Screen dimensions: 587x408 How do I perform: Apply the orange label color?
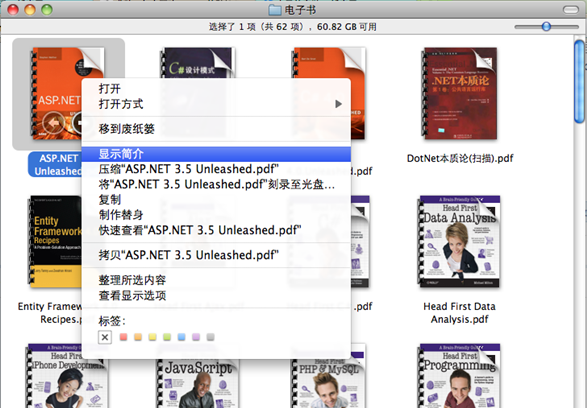pos(138,337)
